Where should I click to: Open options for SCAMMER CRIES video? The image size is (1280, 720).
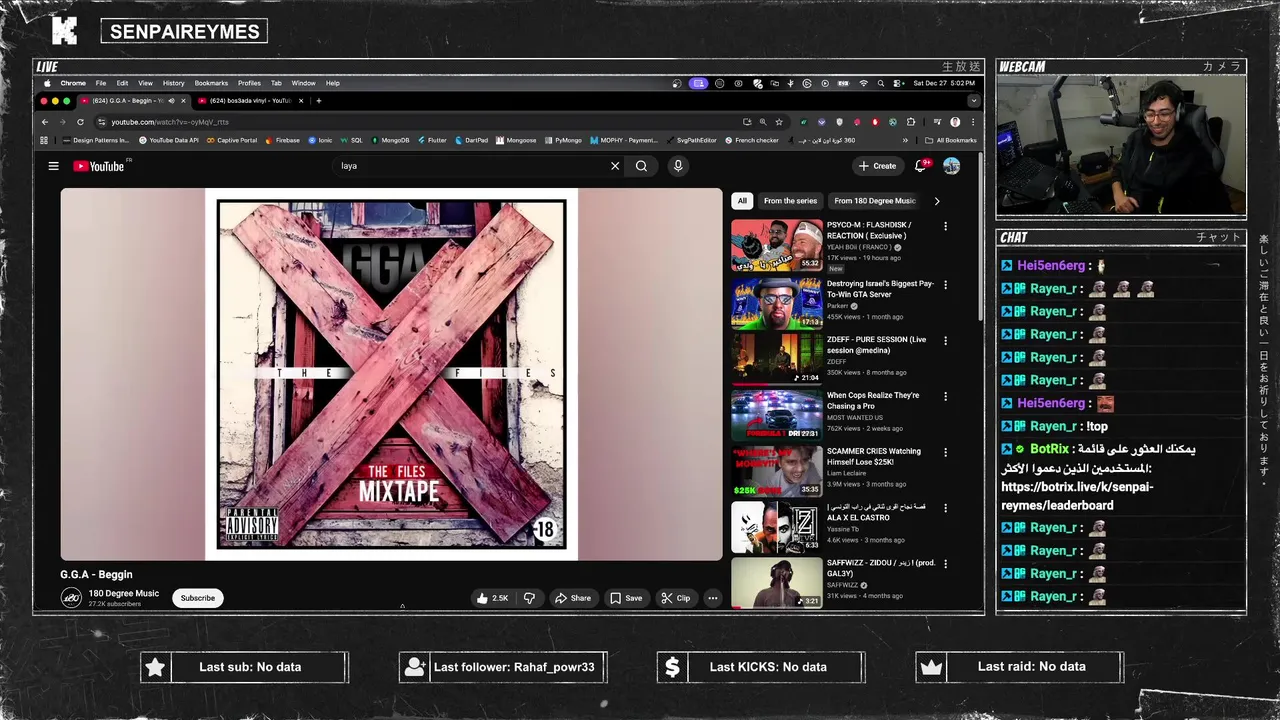point(945,452)
